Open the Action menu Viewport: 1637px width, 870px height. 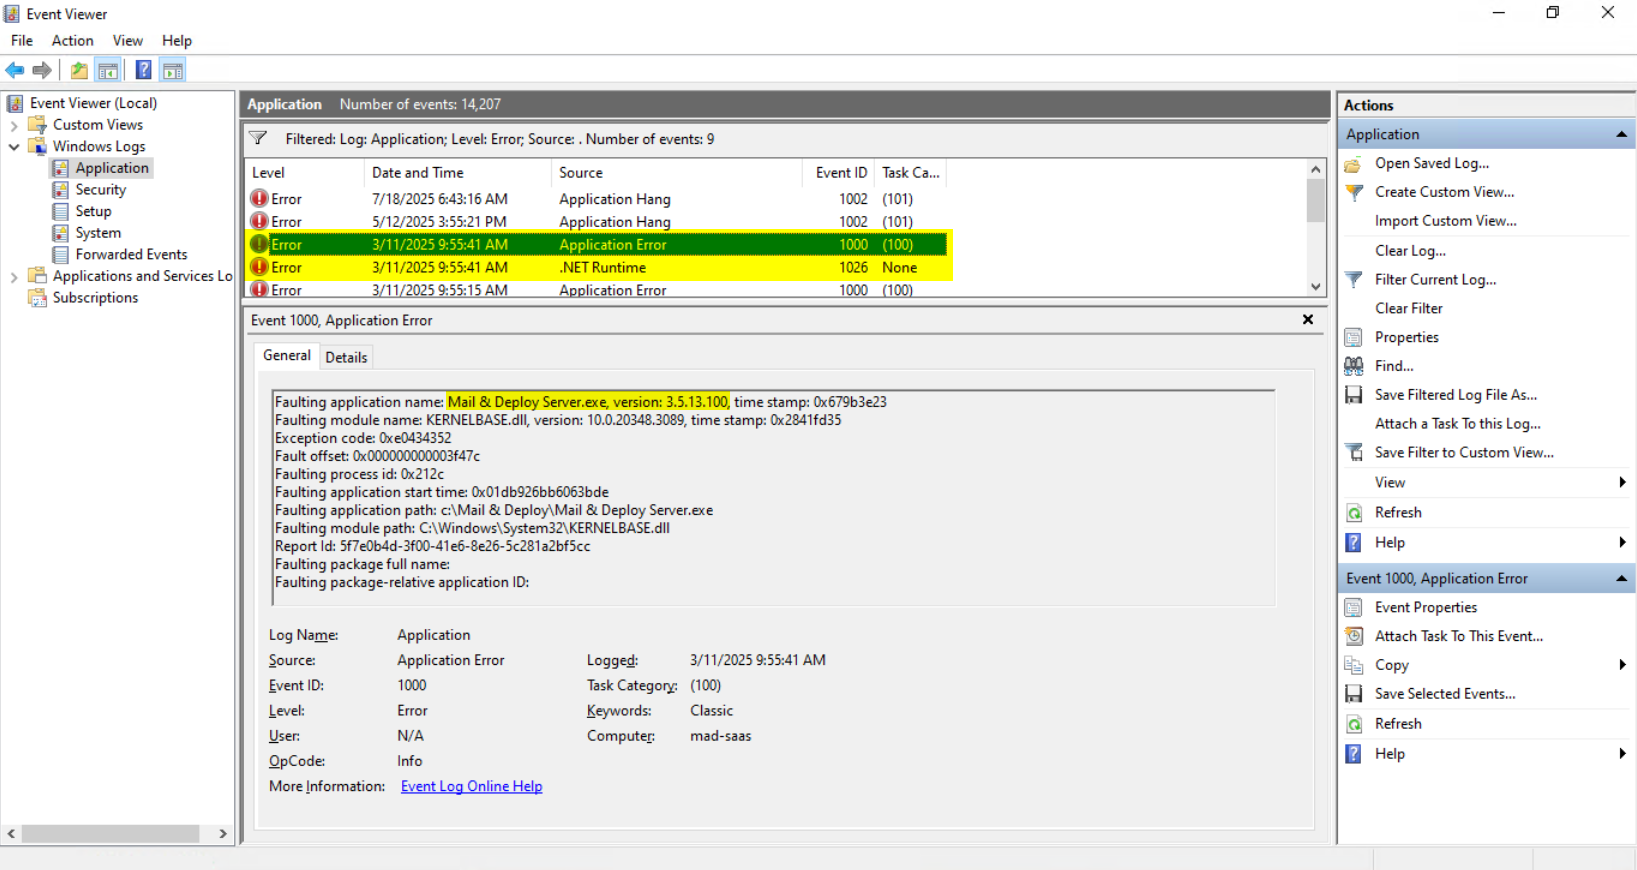click(x=73, y=41)
